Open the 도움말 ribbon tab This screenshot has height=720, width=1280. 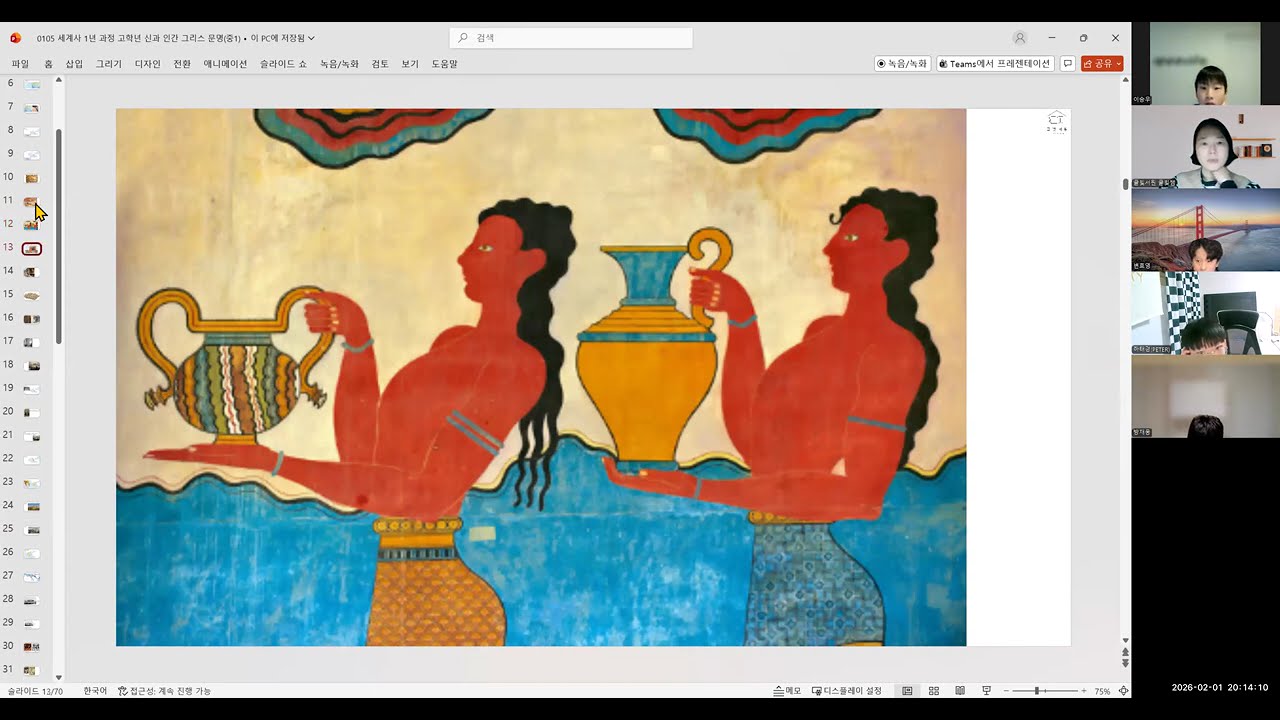pos(444,64)
